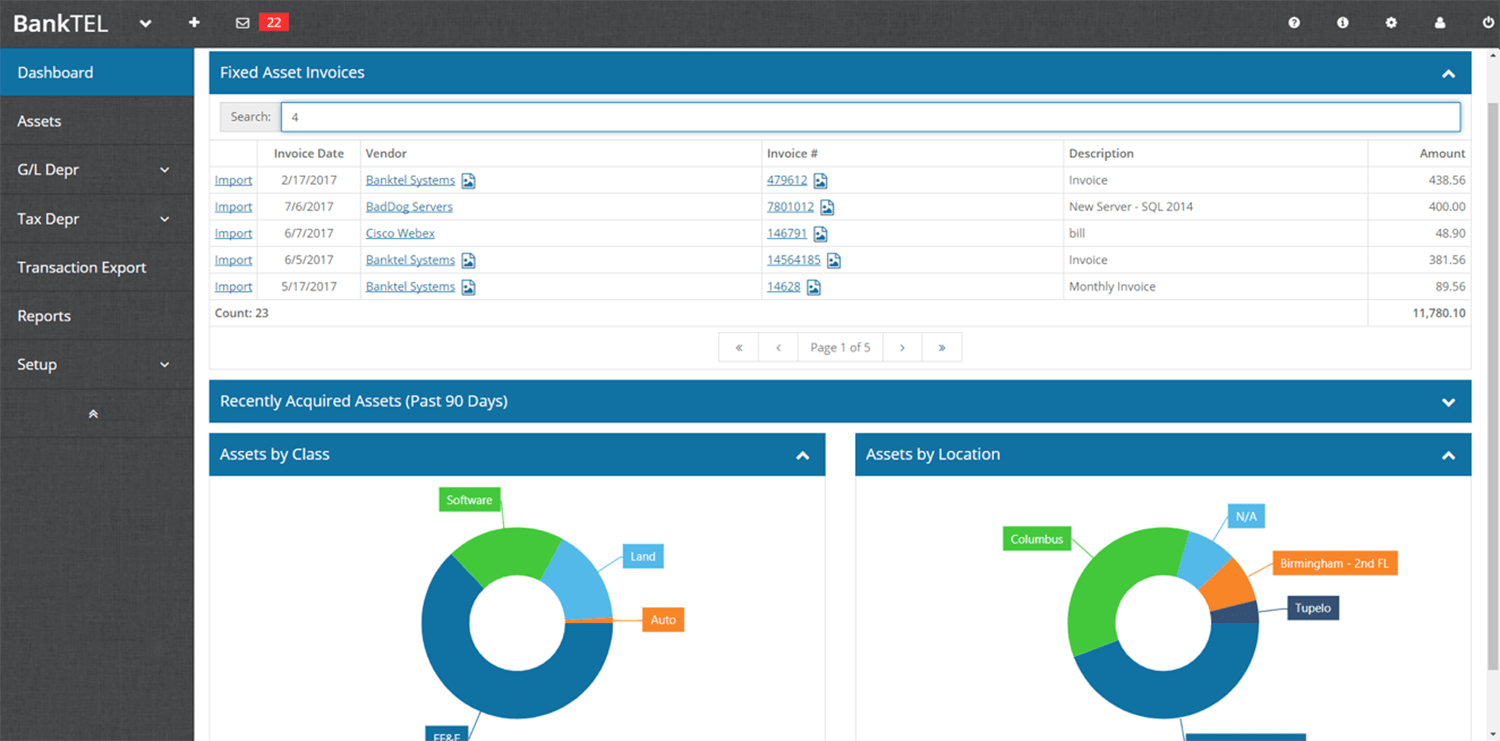Image resolution: width=1500 pixels, height=741 pixels.
Task: Switch to the Assets section
Action: (x=39, y=120)
